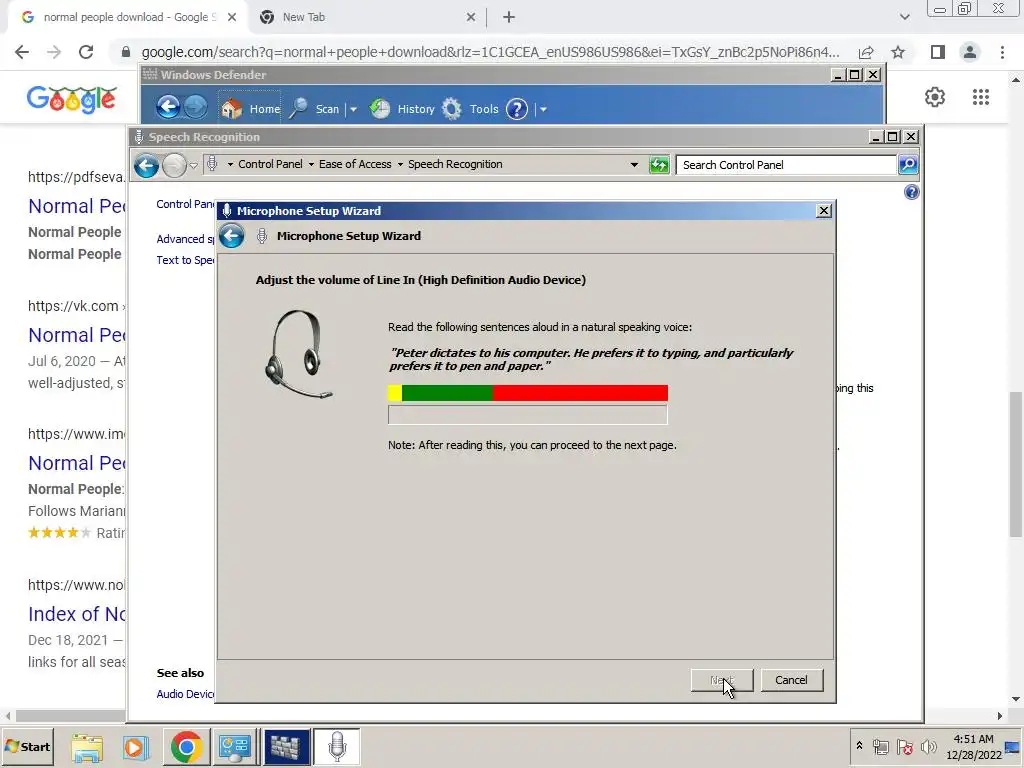Open Google apps grid

[981, 97]
